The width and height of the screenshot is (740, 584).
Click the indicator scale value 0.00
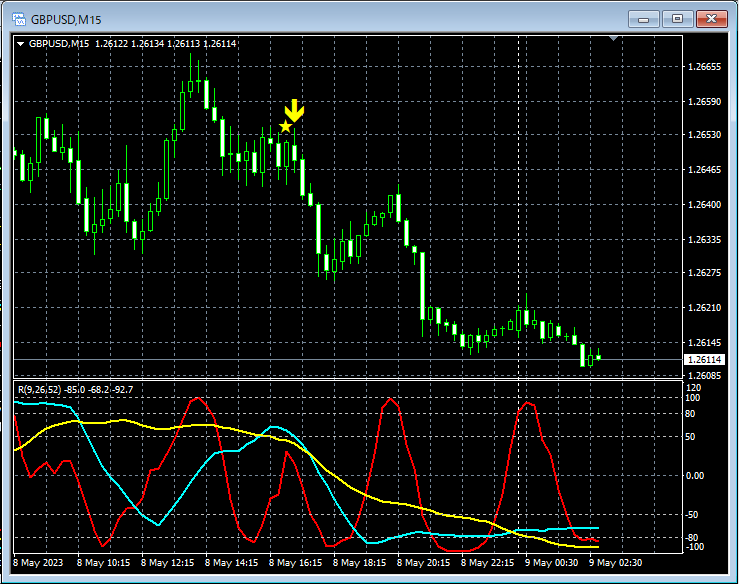point(695,475)
